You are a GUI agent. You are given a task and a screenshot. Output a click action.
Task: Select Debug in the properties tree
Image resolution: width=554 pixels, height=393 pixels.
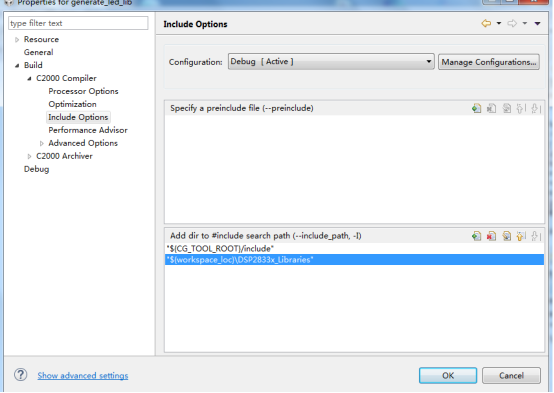point(36,169)
